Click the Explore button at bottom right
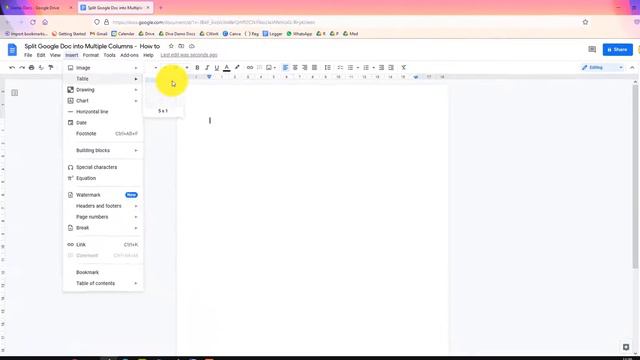The width and height of the screenshot is (640, 360). (x=626, y=347)
